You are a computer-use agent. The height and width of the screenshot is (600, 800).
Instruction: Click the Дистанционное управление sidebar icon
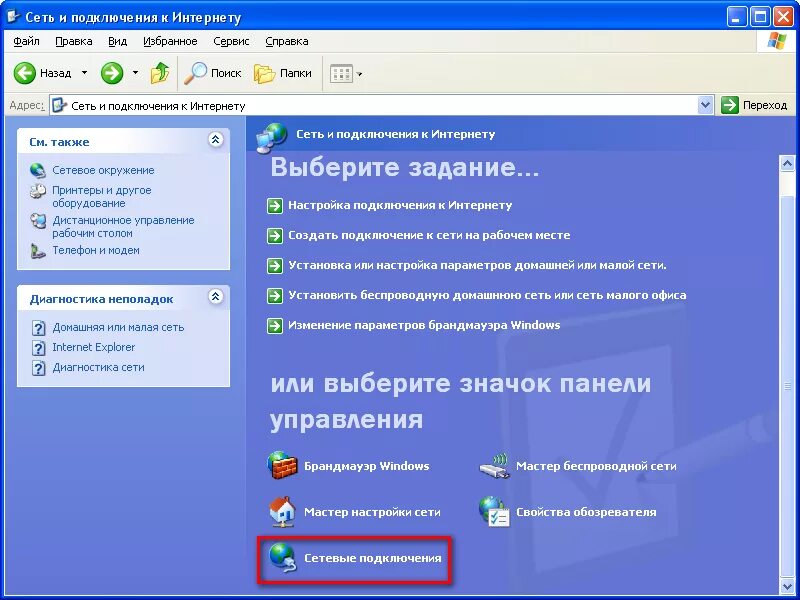pyautogui.click(x=38, y=221)
